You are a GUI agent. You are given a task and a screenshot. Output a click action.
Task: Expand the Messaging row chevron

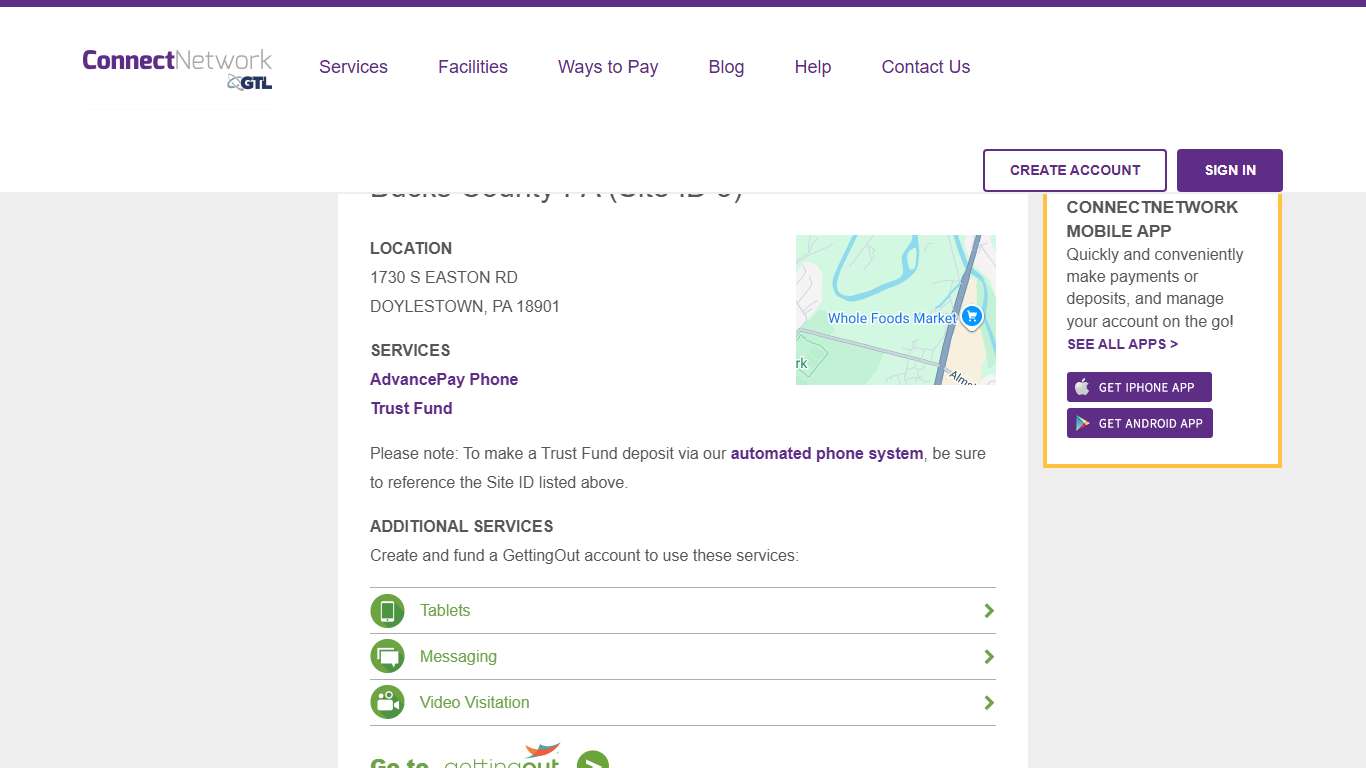pyautogui.click(x=988, y=656)
